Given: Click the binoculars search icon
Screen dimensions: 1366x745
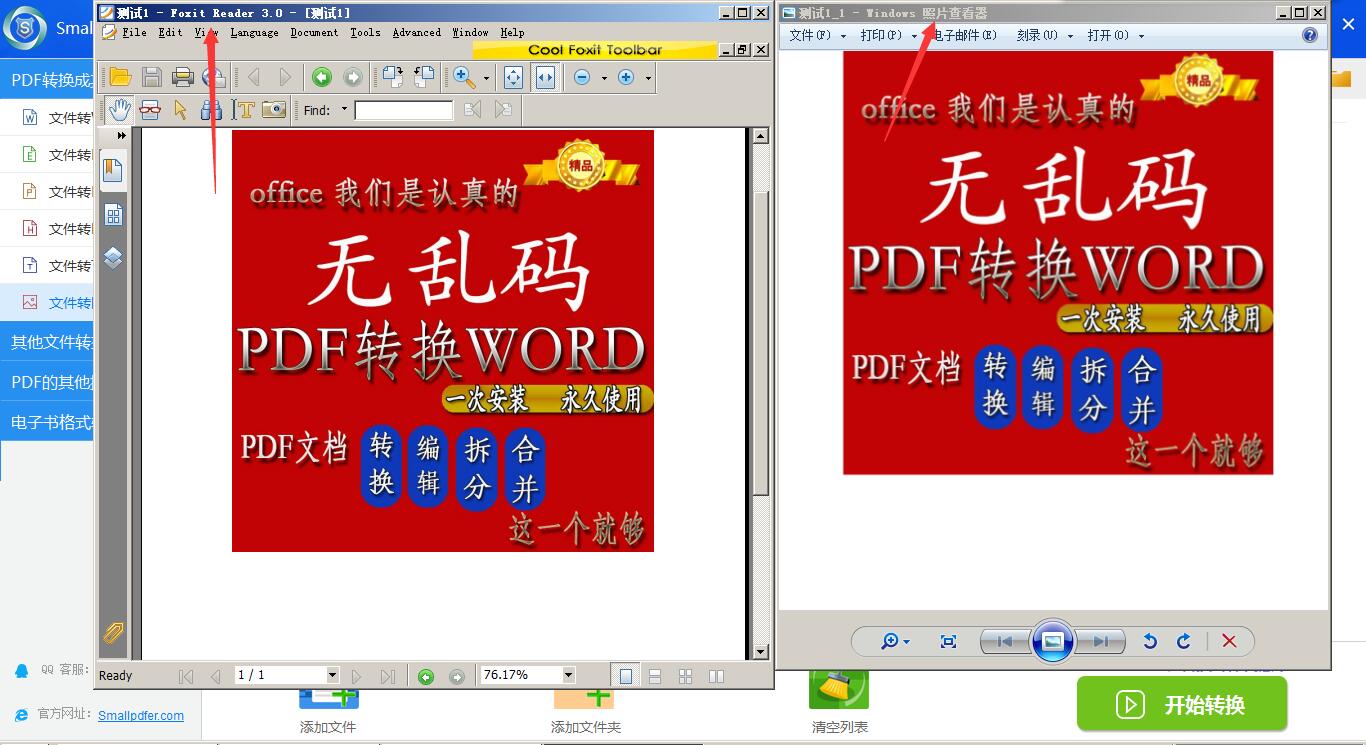Looking at the screenshot, I should 211,110.
